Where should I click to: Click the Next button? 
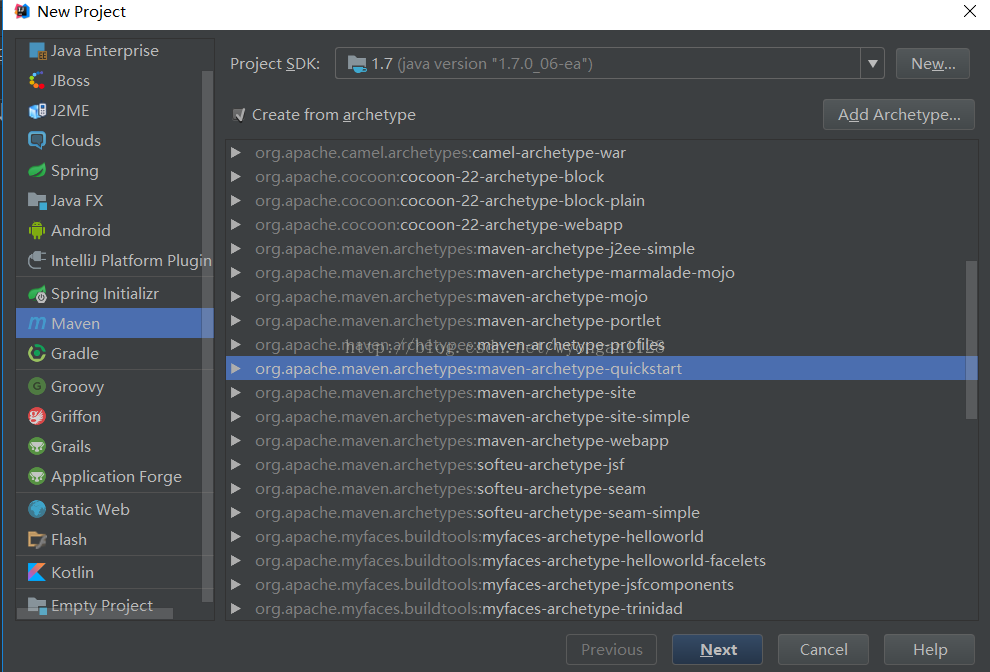click(717, 650)
